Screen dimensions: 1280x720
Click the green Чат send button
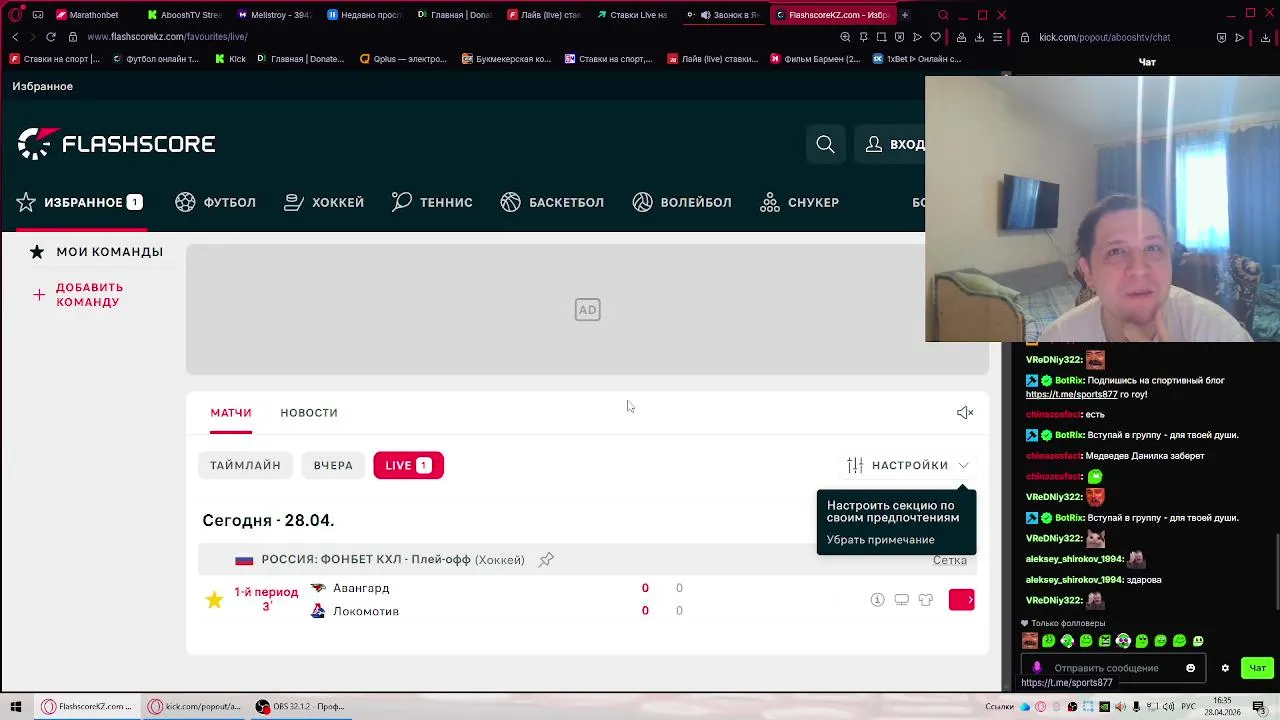point(1257,668)
